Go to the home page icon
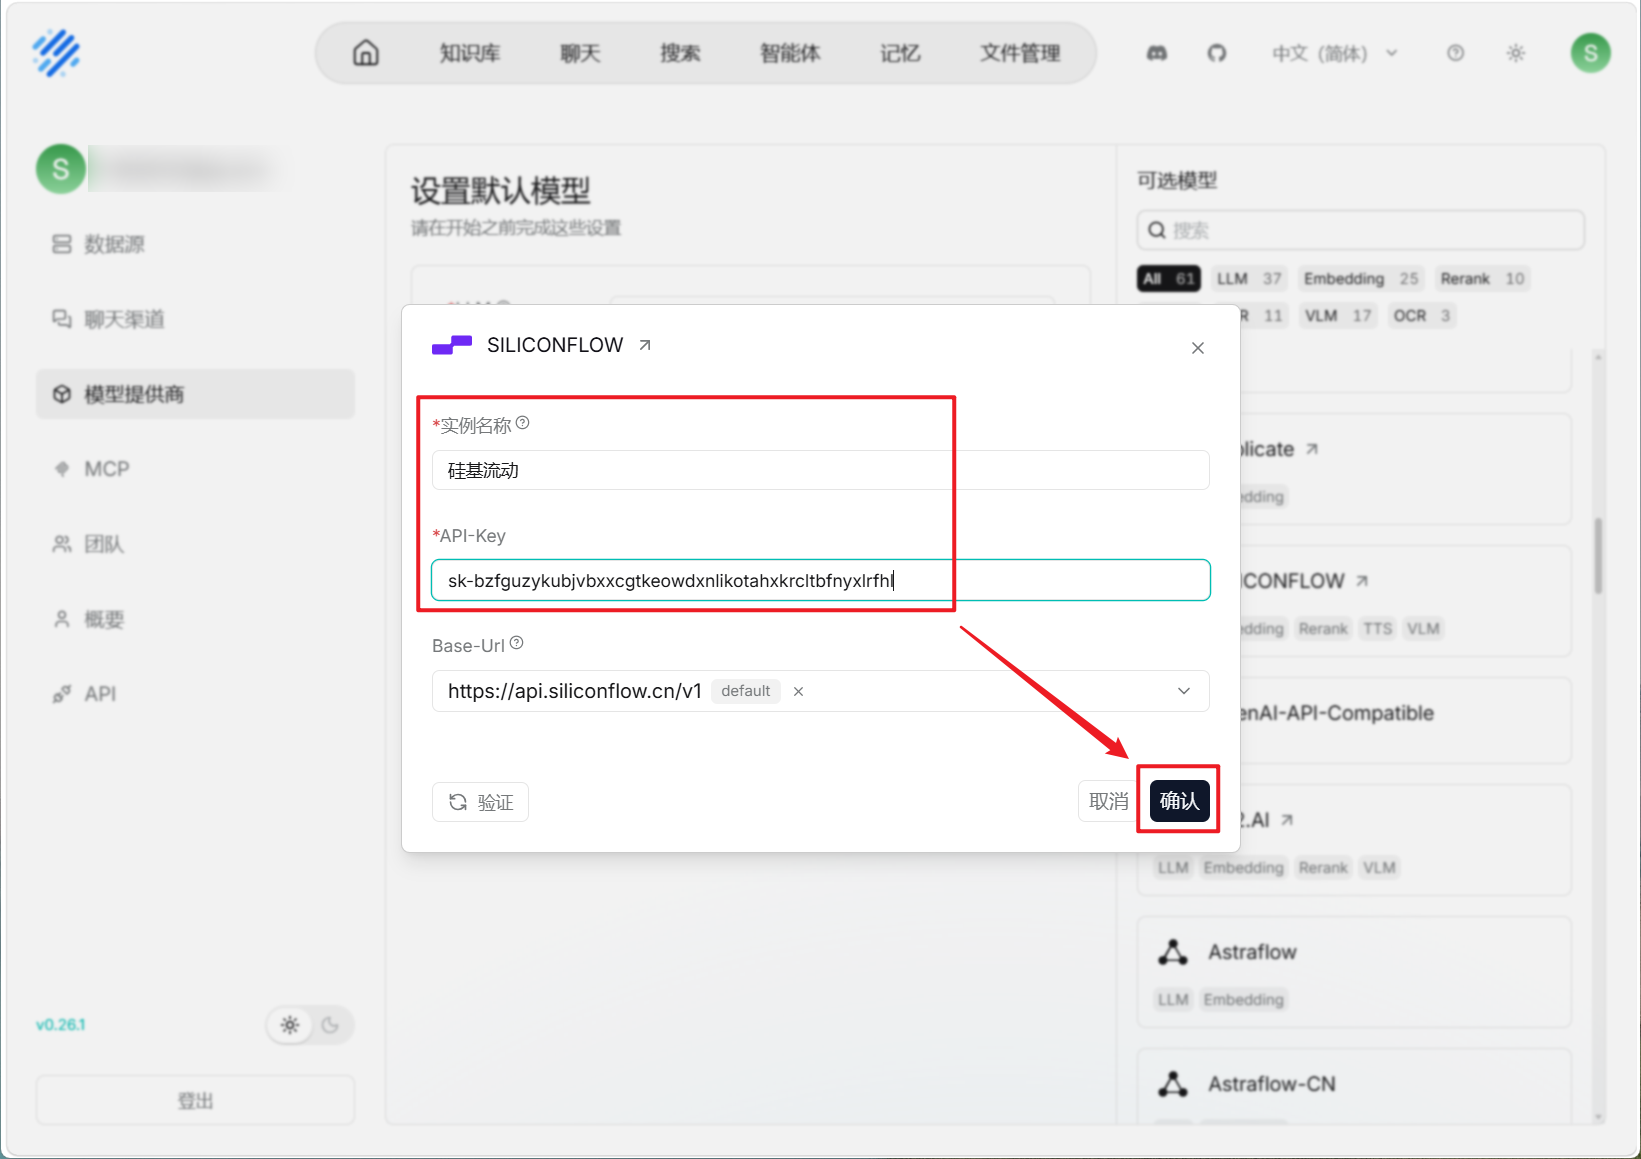The height and width of the screenshot is (1159, 1641). 366,53
